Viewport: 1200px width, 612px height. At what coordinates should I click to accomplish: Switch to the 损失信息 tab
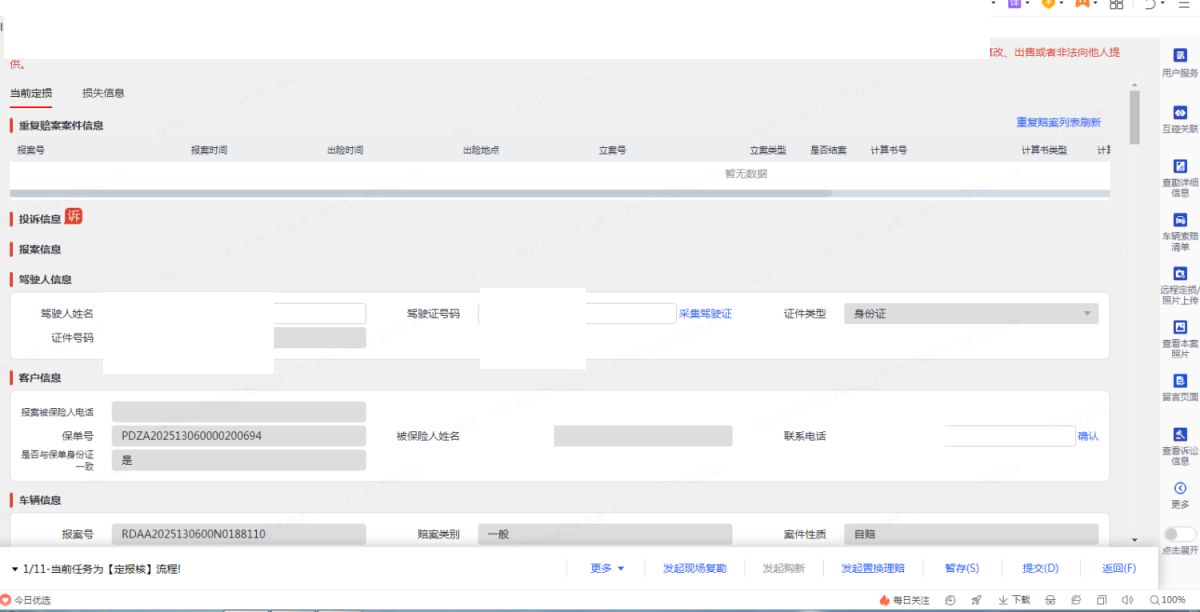pos(103,93)
